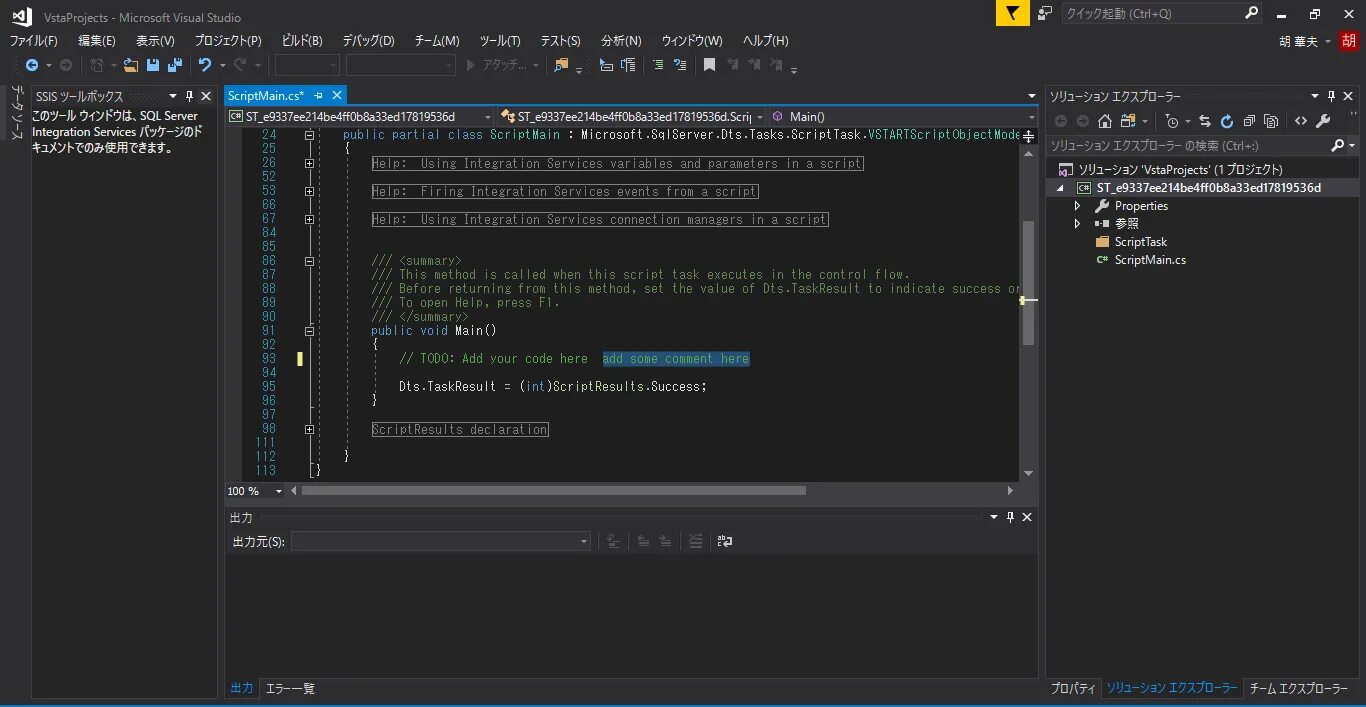This screenshot has height=707, width=1366.
Task: Click the editor horizontal scrollbar thumb
Action: pos(553,491)
